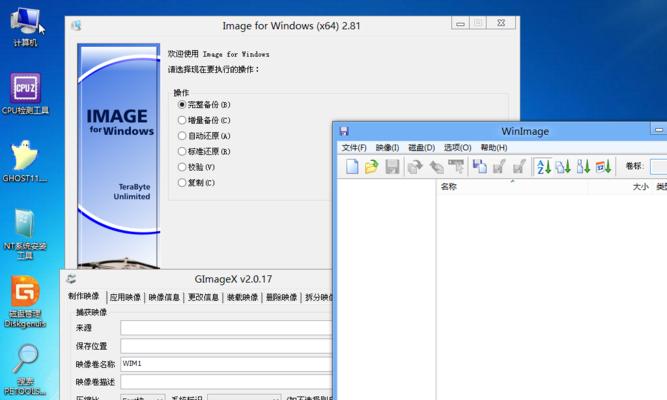Sort by file type icon in WinImage

point(563,166)
